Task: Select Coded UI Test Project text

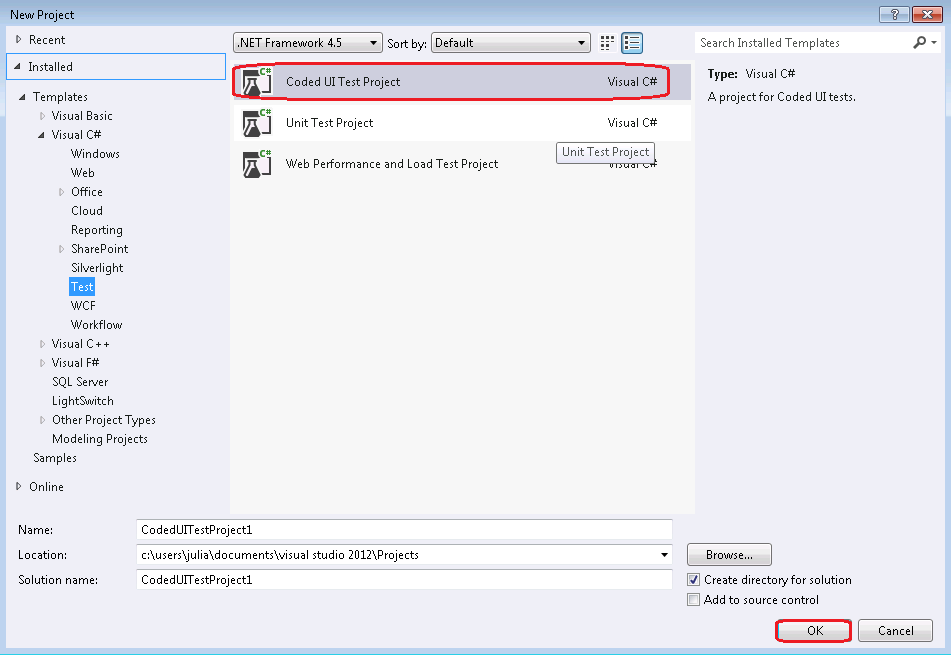Action: pos(343,82)
